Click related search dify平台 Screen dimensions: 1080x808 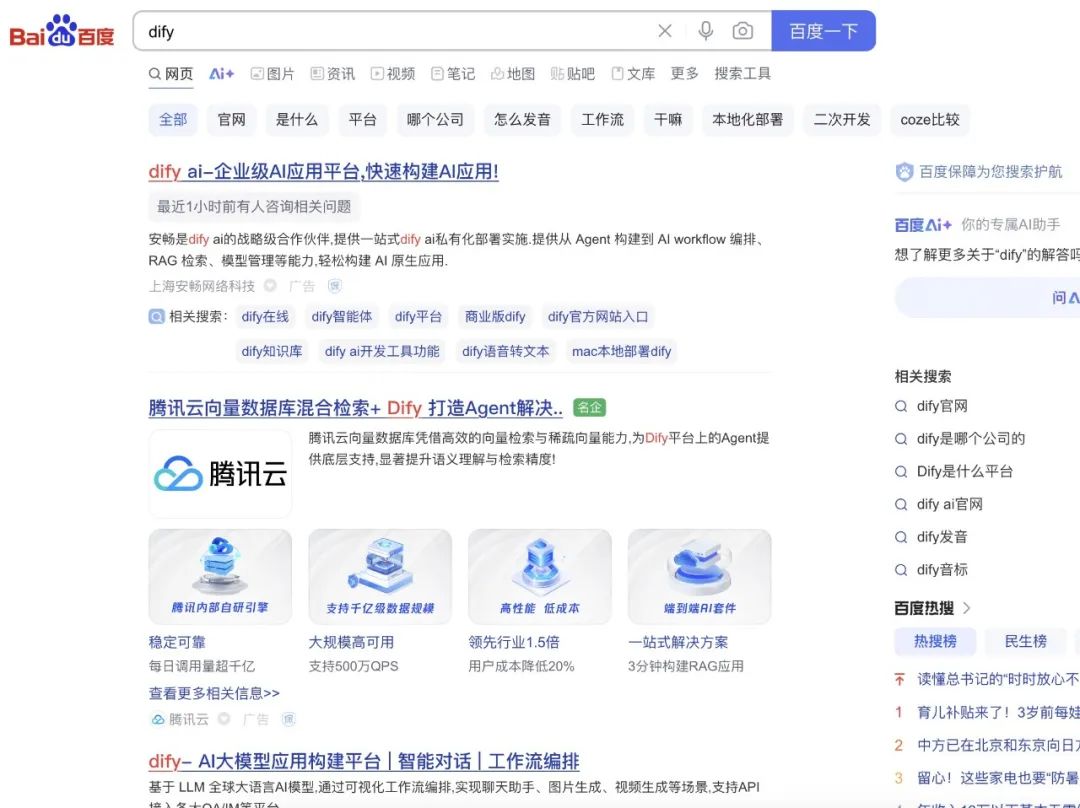coord(418,317)
